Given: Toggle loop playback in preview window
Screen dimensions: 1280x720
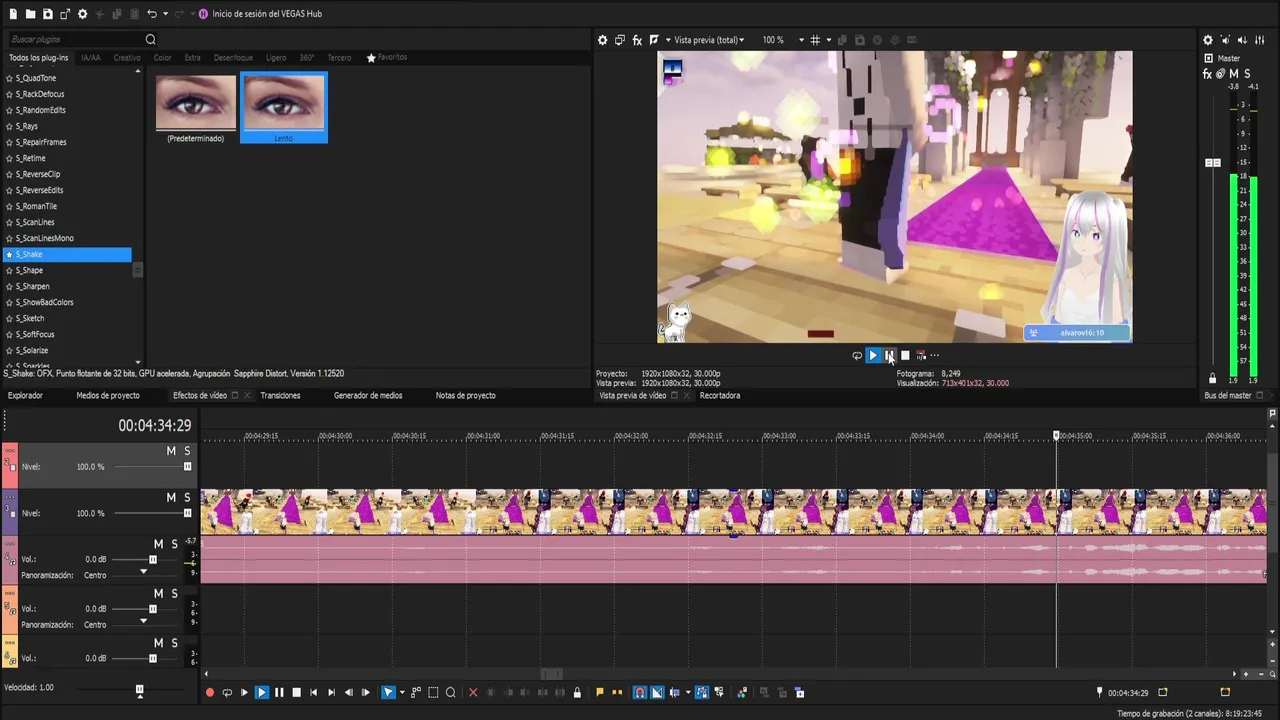Looking at the screenshot, I should click(857, 355).
